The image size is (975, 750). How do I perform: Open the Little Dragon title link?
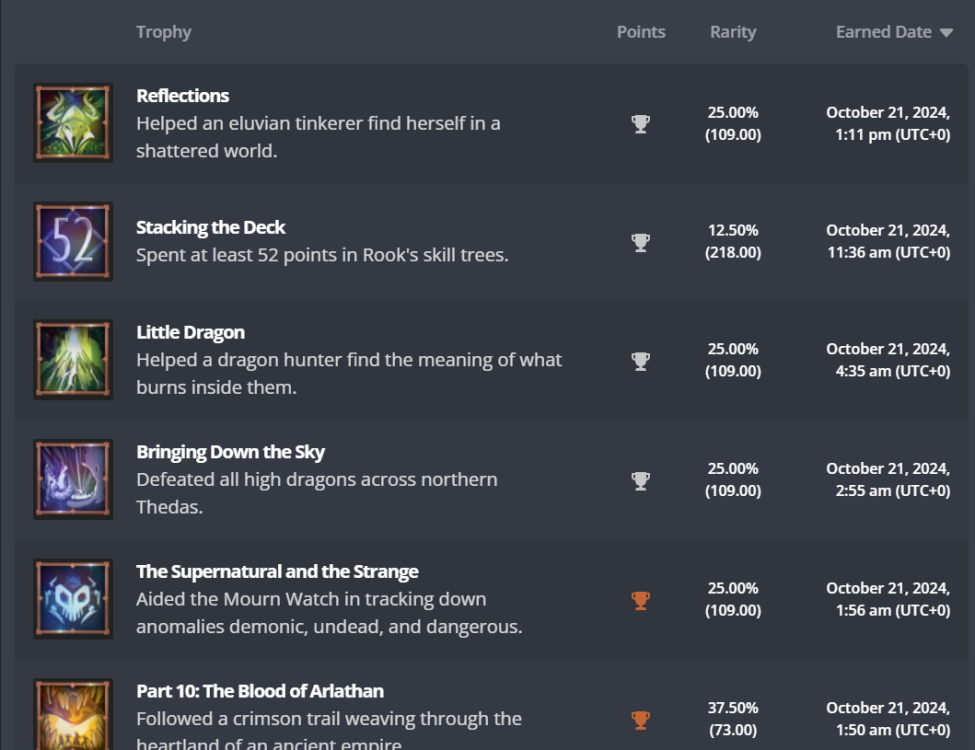coord(190,332)
